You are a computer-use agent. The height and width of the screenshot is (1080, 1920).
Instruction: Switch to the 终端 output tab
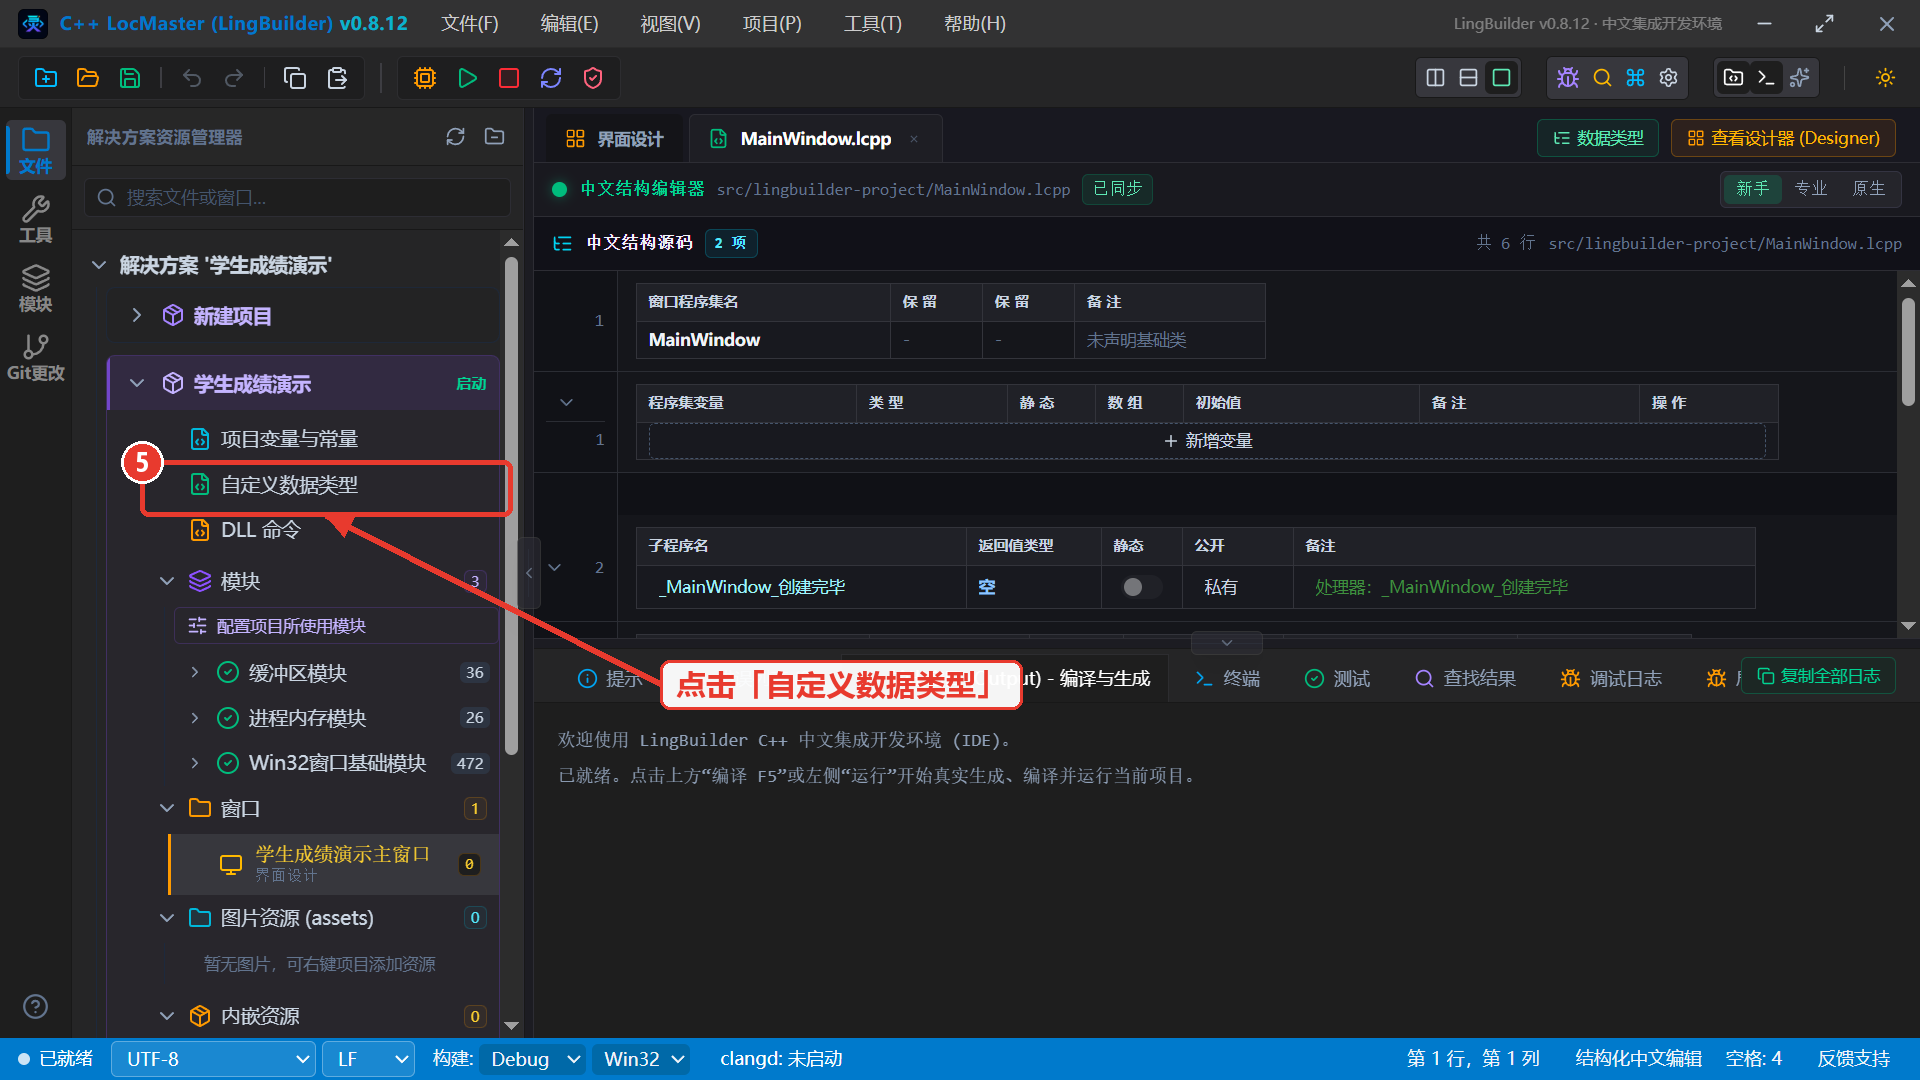(1228, 679)
